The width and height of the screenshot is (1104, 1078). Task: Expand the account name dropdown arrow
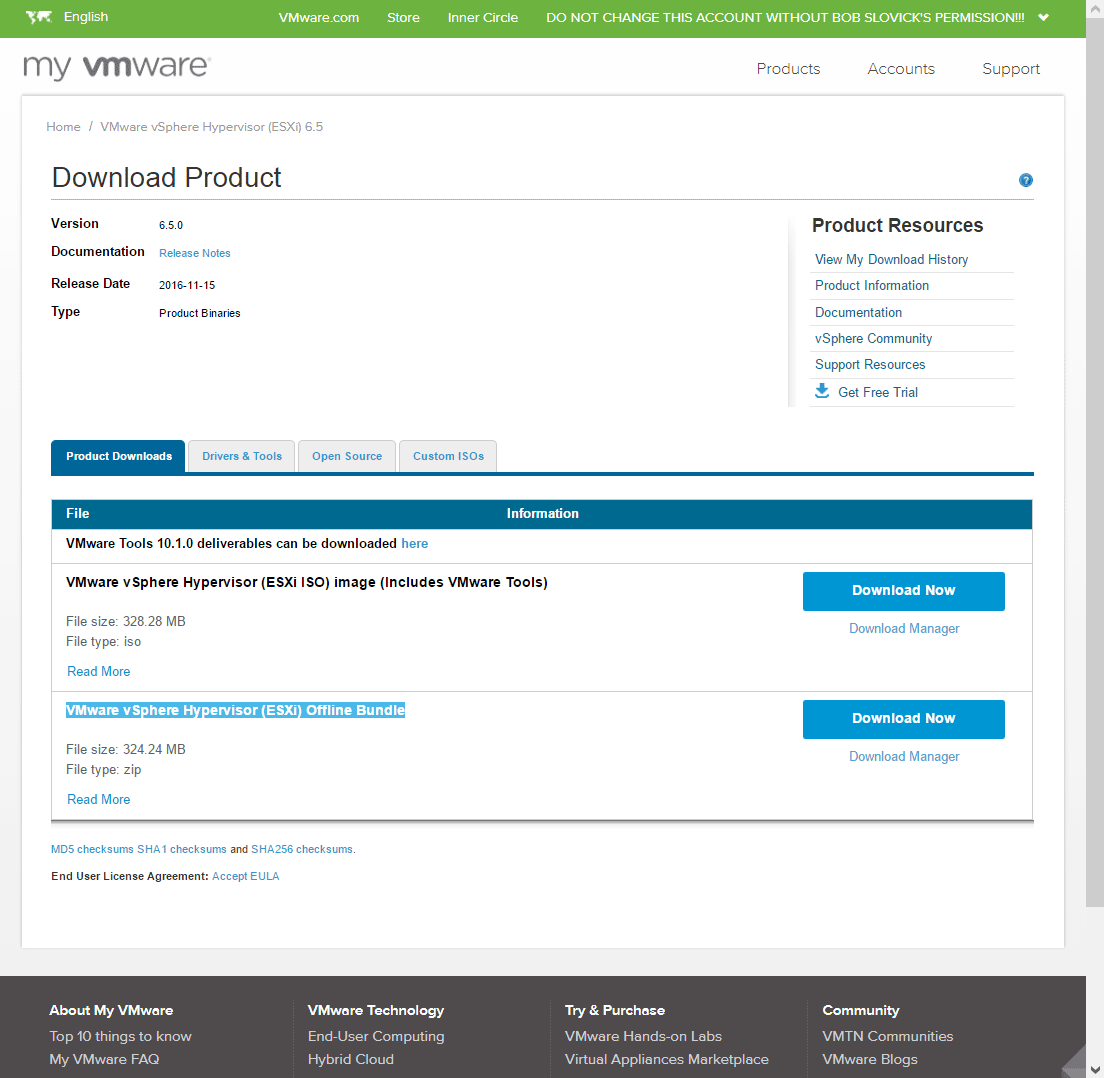coord(1043,18)
